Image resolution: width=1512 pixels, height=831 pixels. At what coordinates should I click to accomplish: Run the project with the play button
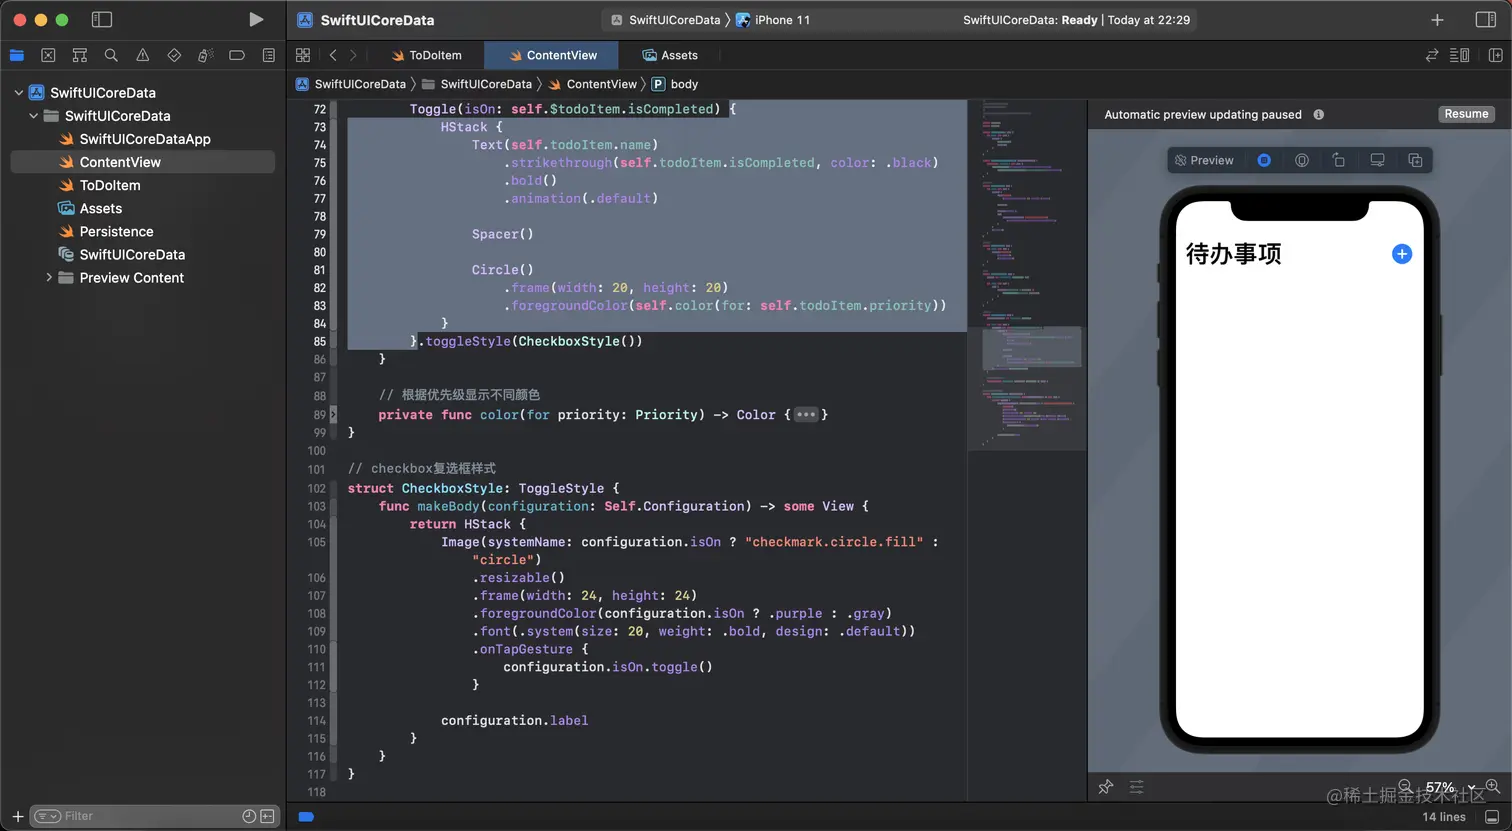click(256, 19)
